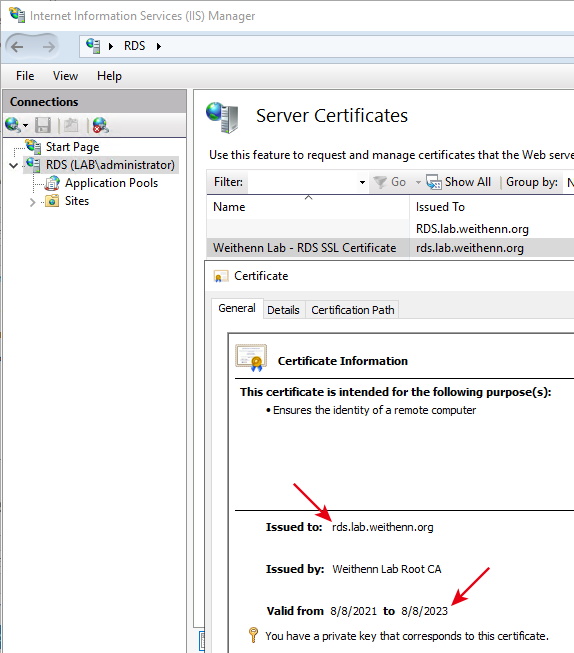Switch to the Details tab

click(x=283, y=310)
